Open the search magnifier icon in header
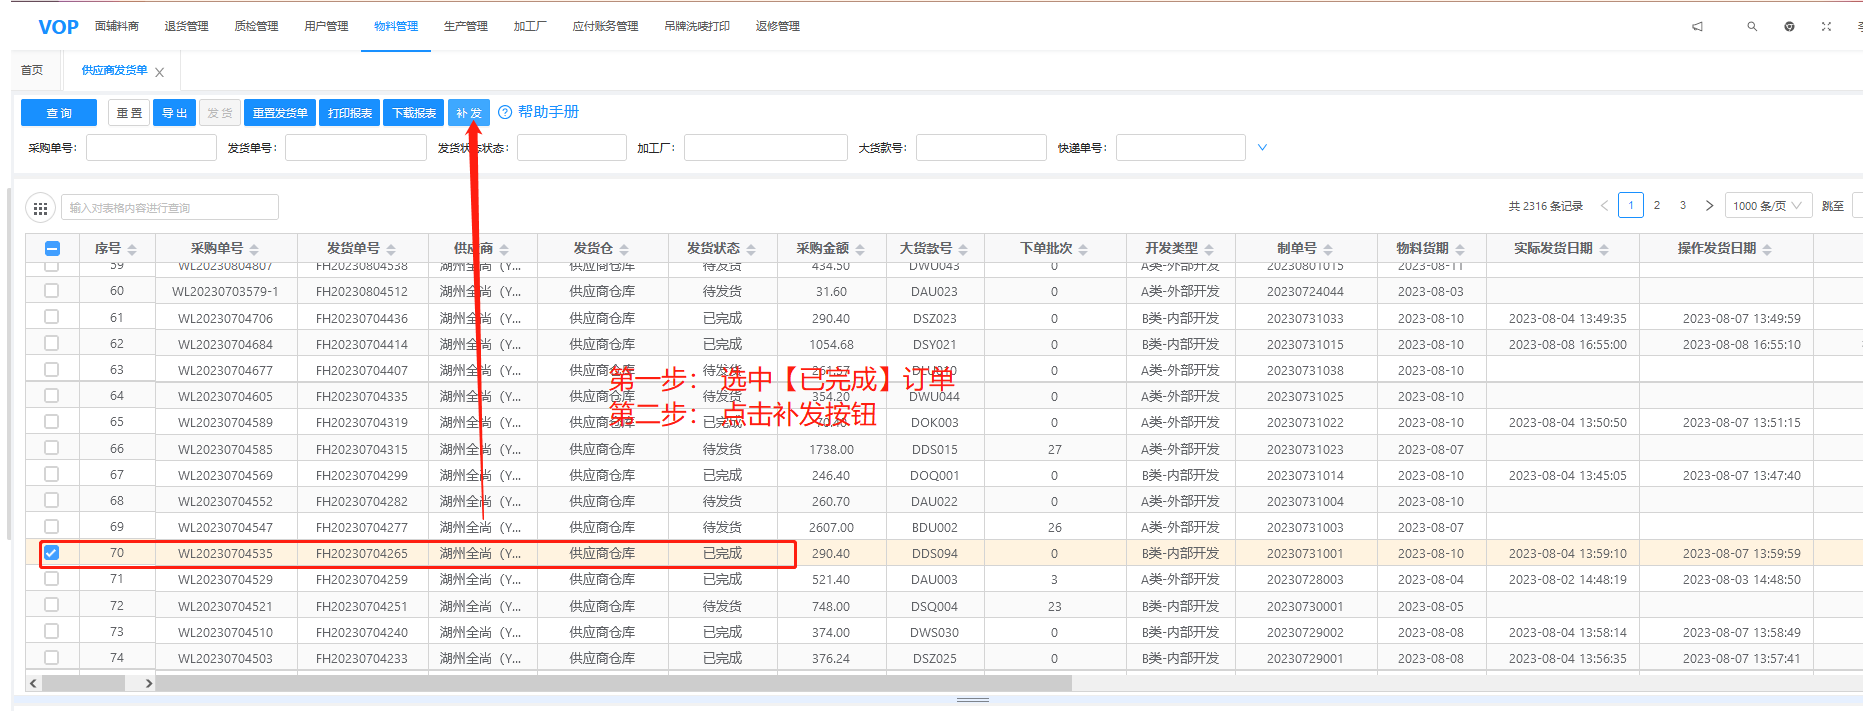1863x711 pixels. [1752, 27]
